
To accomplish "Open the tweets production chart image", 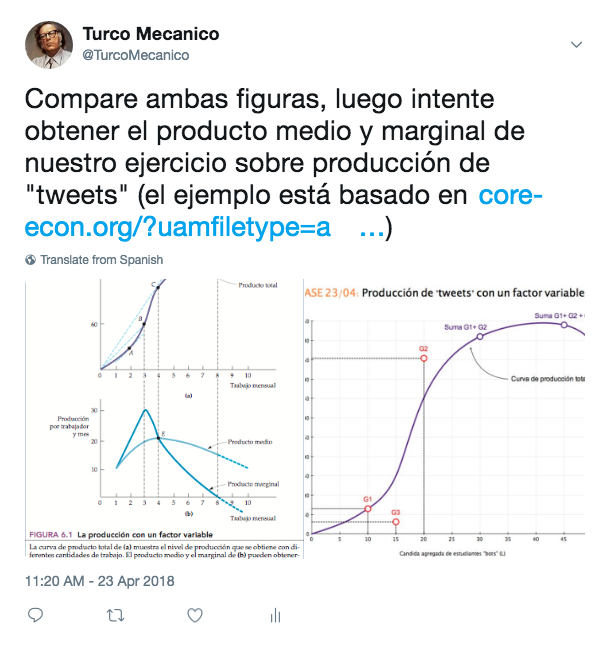I will click(445, 419).
